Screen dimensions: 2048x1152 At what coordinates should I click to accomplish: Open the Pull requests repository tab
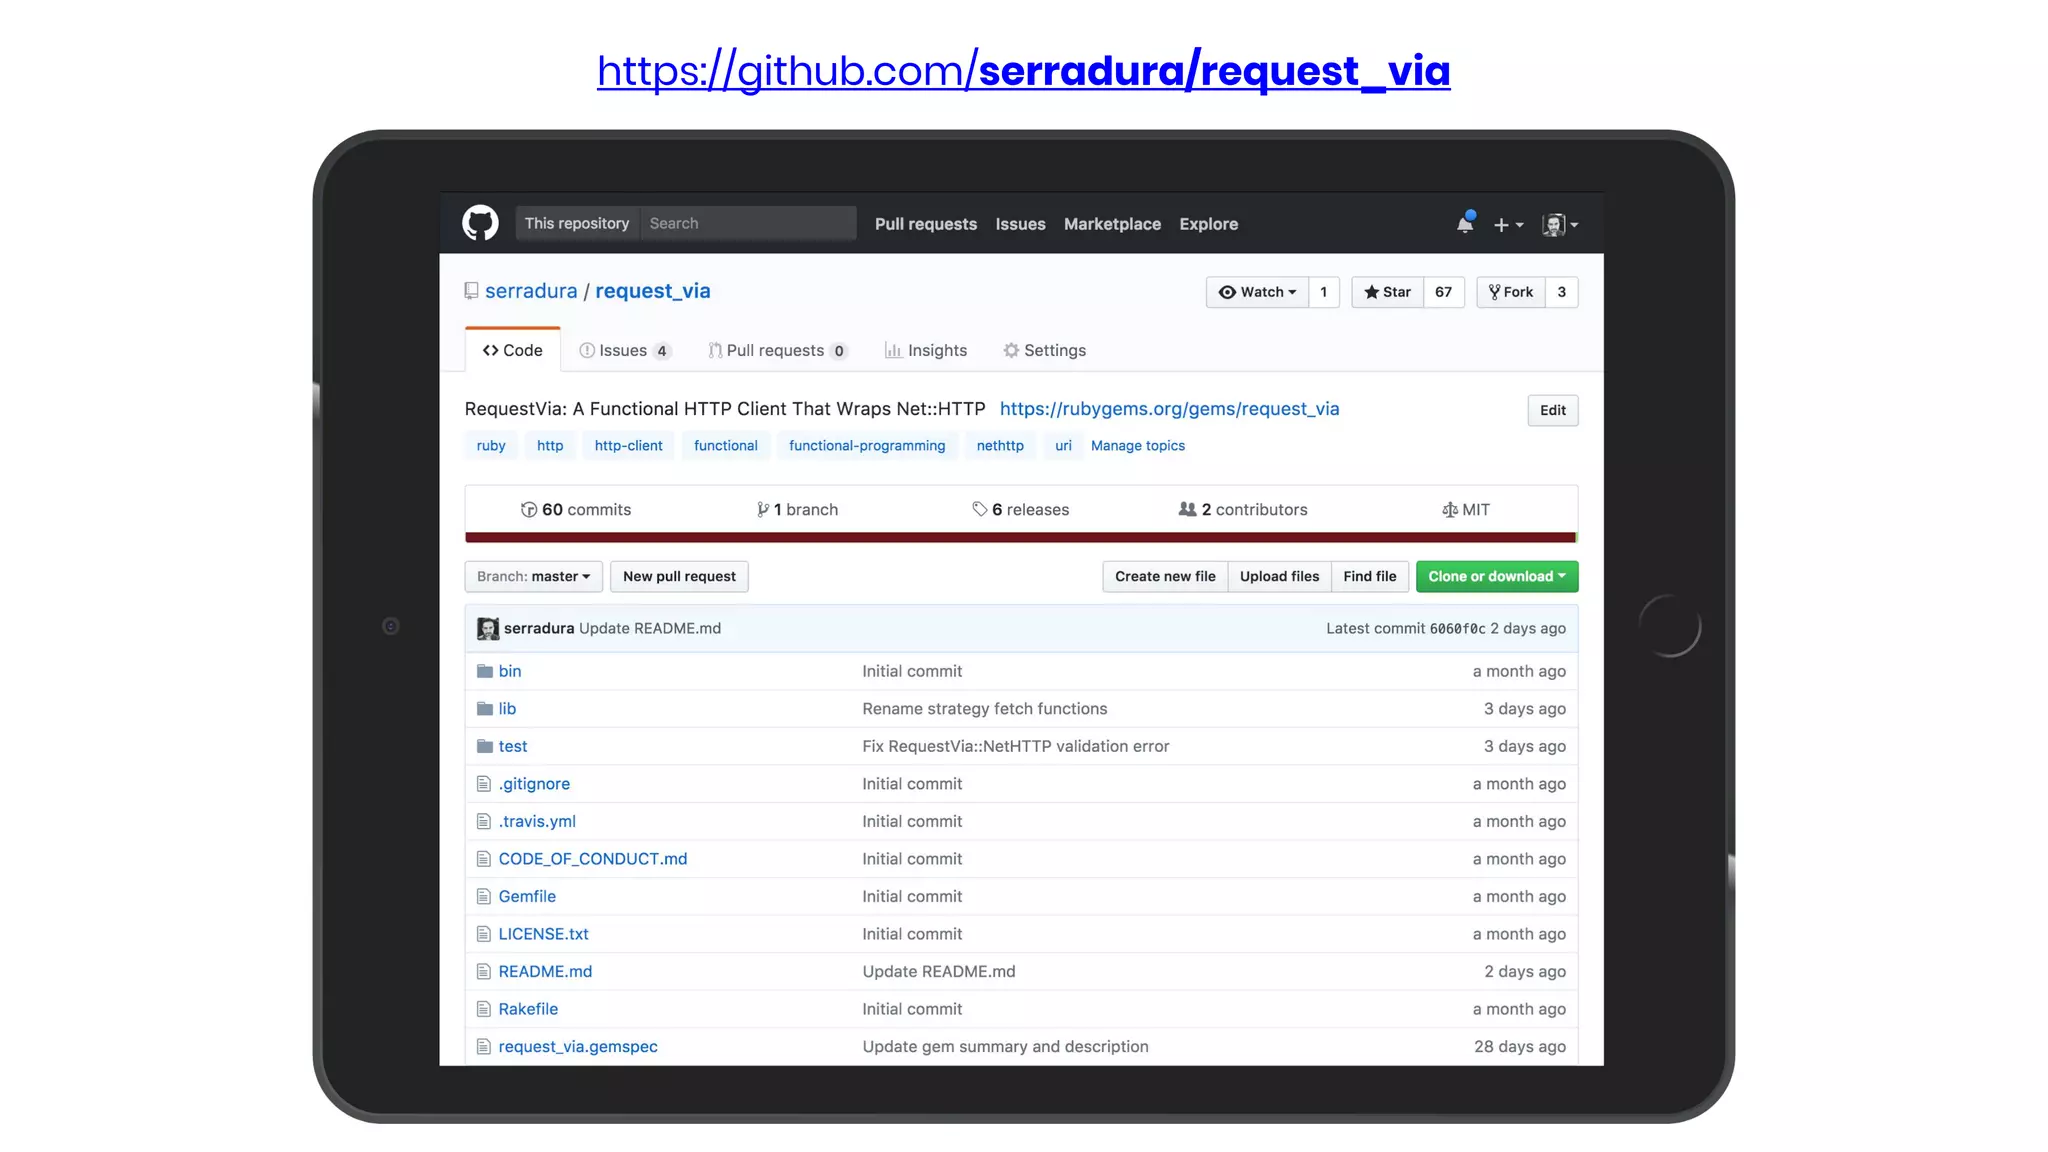pos(778,350)
